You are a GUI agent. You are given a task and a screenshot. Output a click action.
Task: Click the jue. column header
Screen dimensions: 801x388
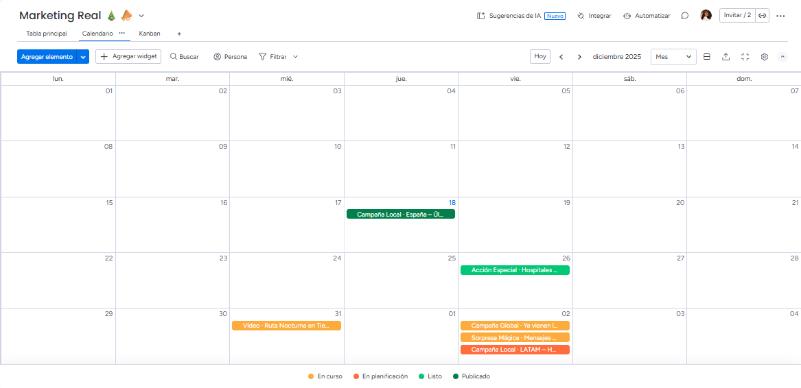pos(401,79)
